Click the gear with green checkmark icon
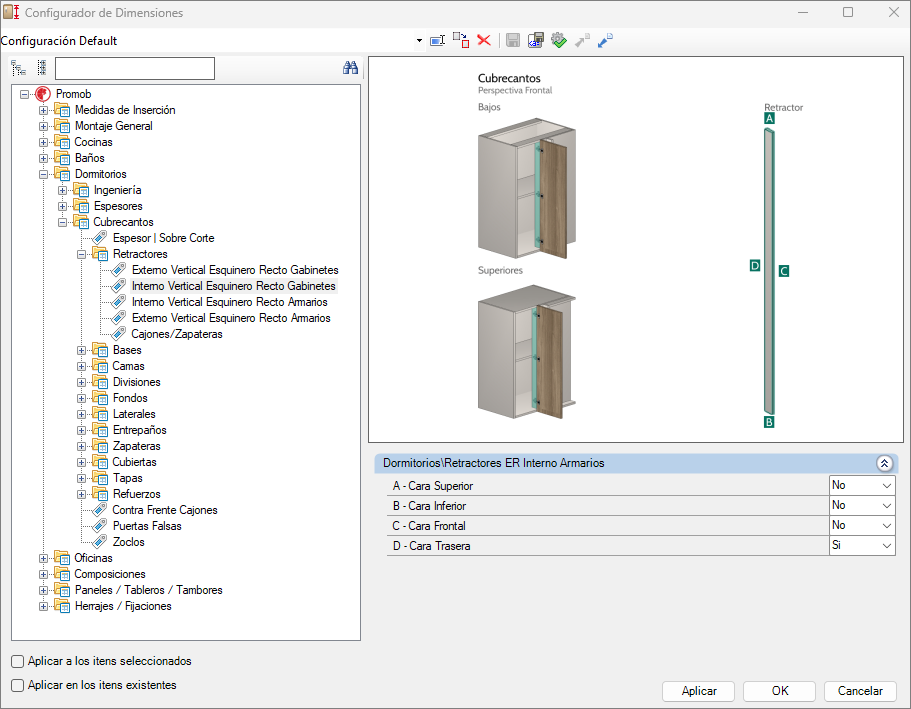This screenshot has width=911, height=709. pos(559,41)
